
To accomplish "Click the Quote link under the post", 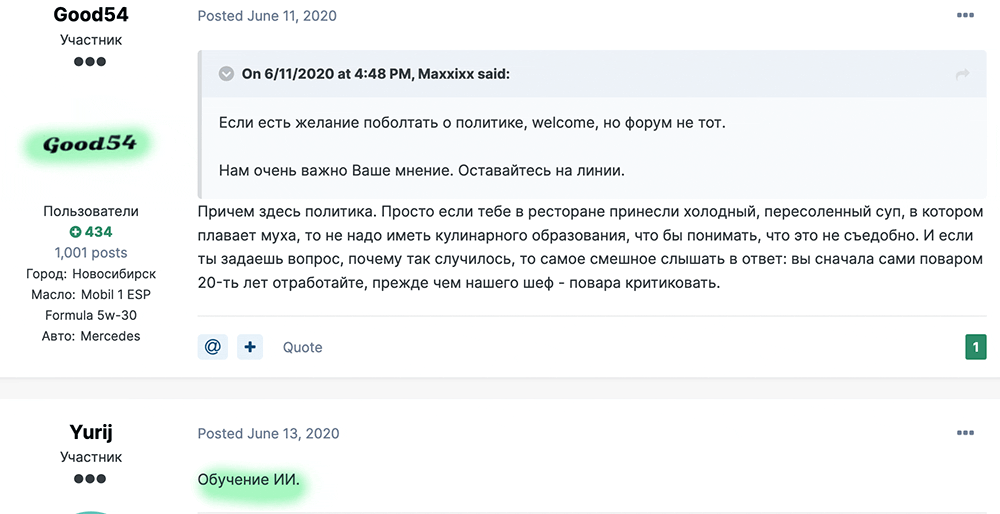I will point(302,348).
